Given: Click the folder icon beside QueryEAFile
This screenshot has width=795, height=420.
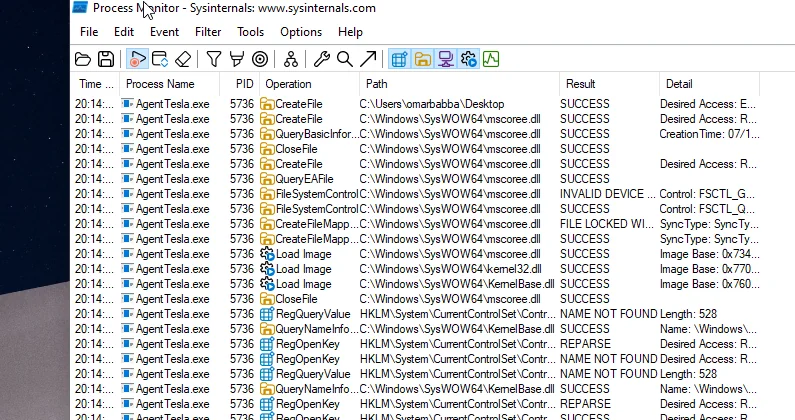Looking at the screenshot, I should coord(267,179).
